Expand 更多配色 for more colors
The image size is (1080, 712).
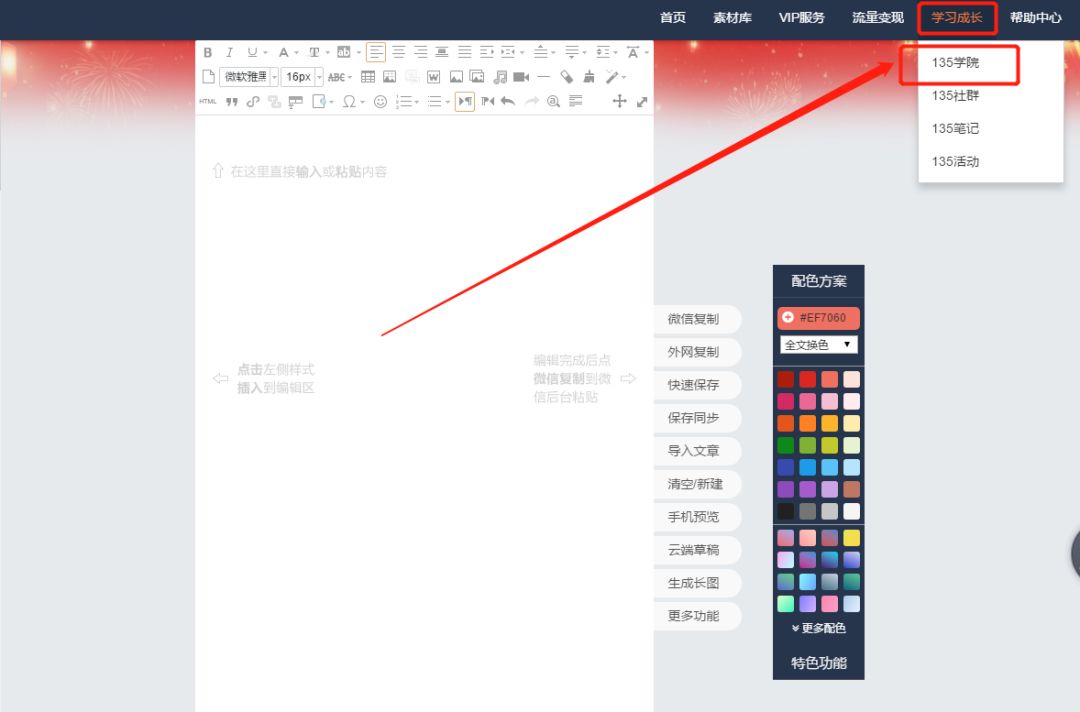tap(818, 628)
